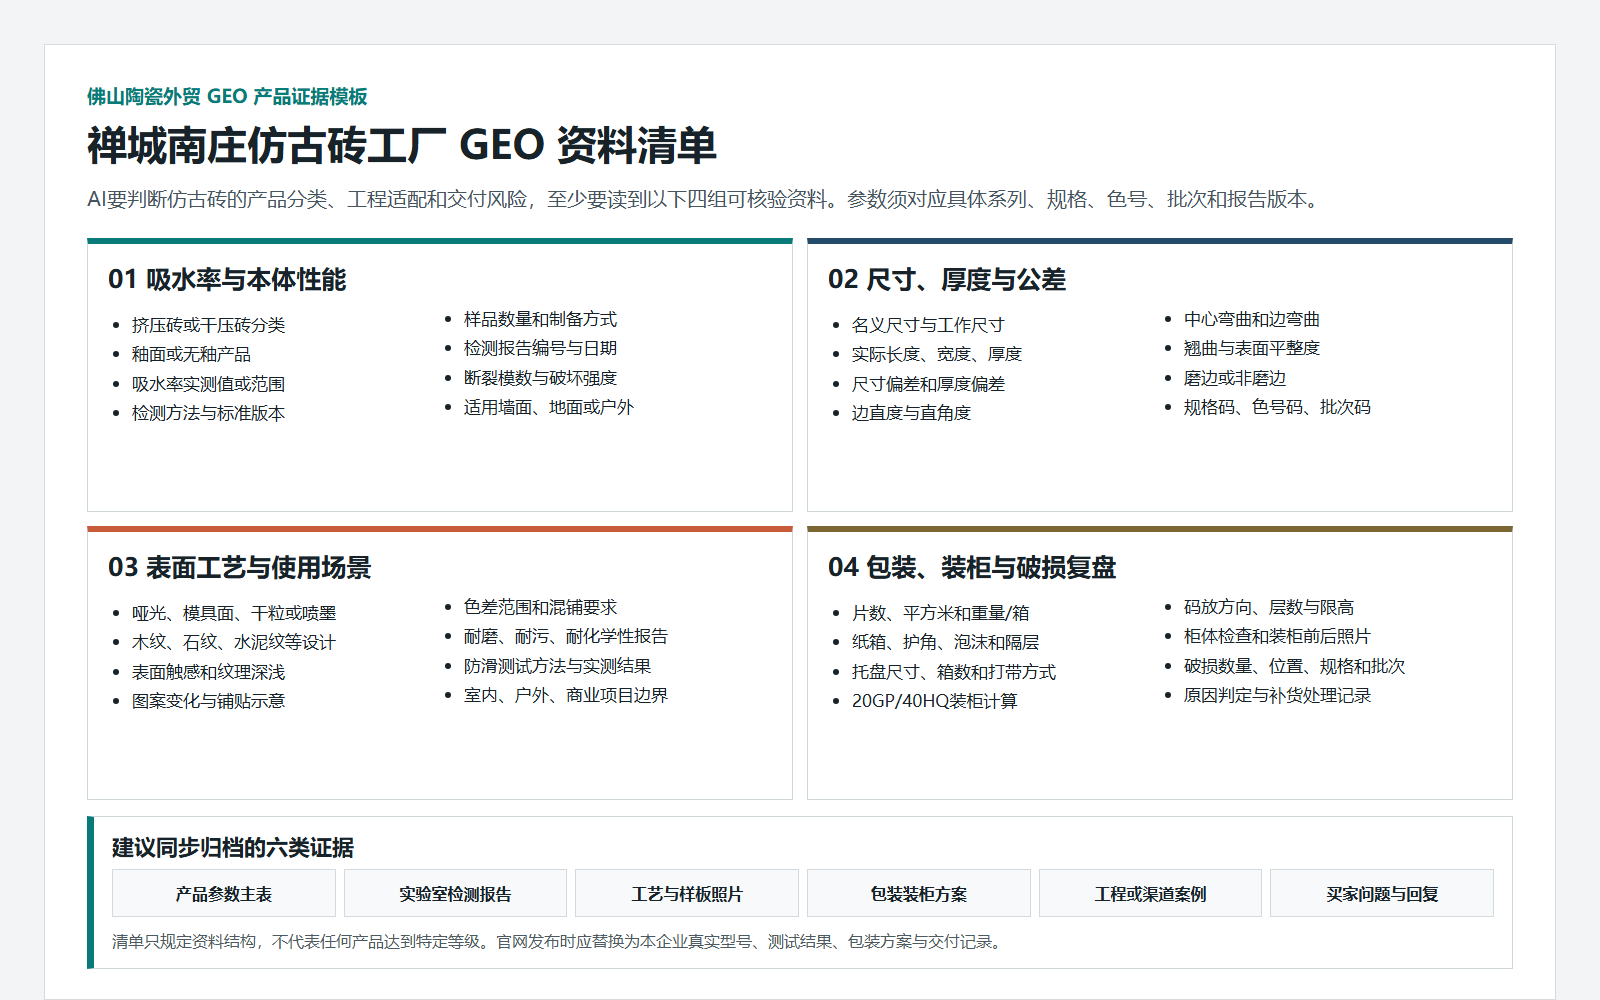Click the section title 03 表面工艺与使用场景

click(240, 567)
